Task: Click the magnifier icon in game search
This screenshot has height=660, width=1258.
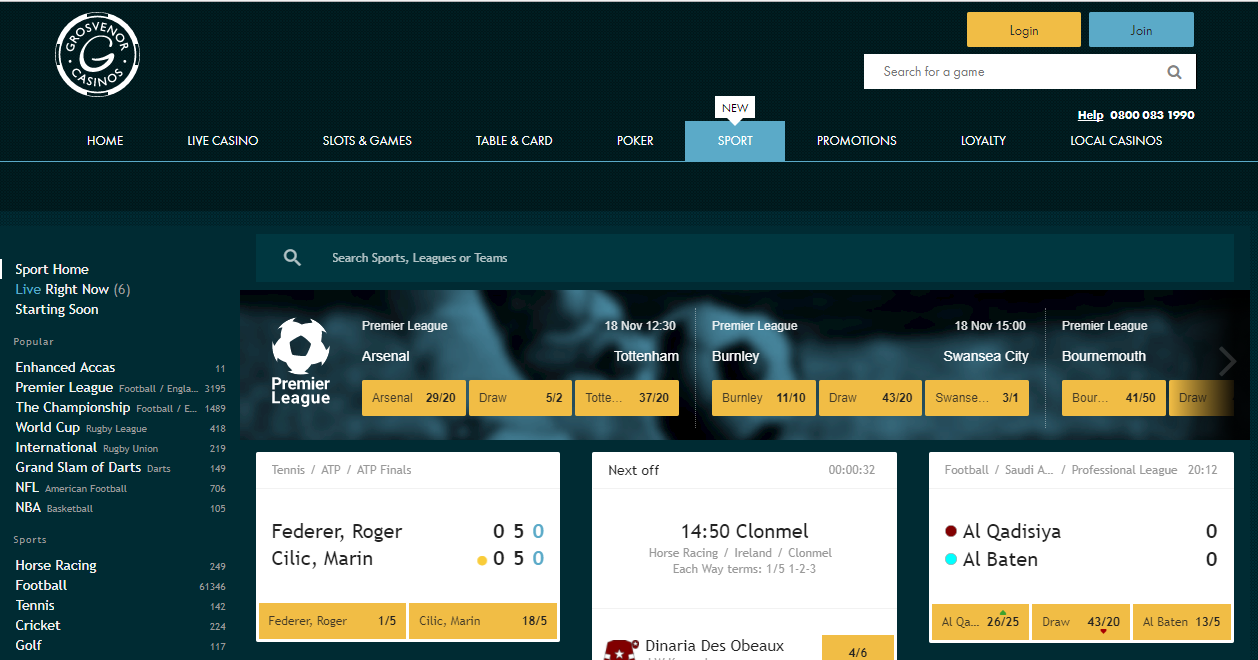Action: pos(1174,72)
